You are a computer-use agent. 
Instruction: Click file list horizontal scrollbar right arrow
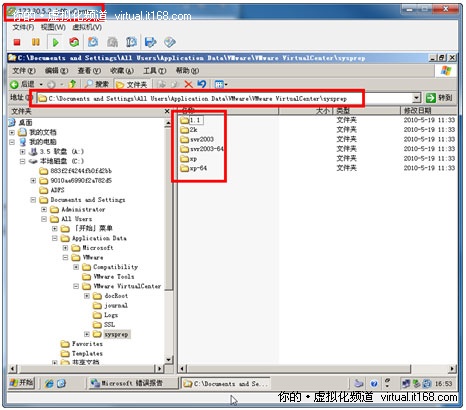coord(452,369)
